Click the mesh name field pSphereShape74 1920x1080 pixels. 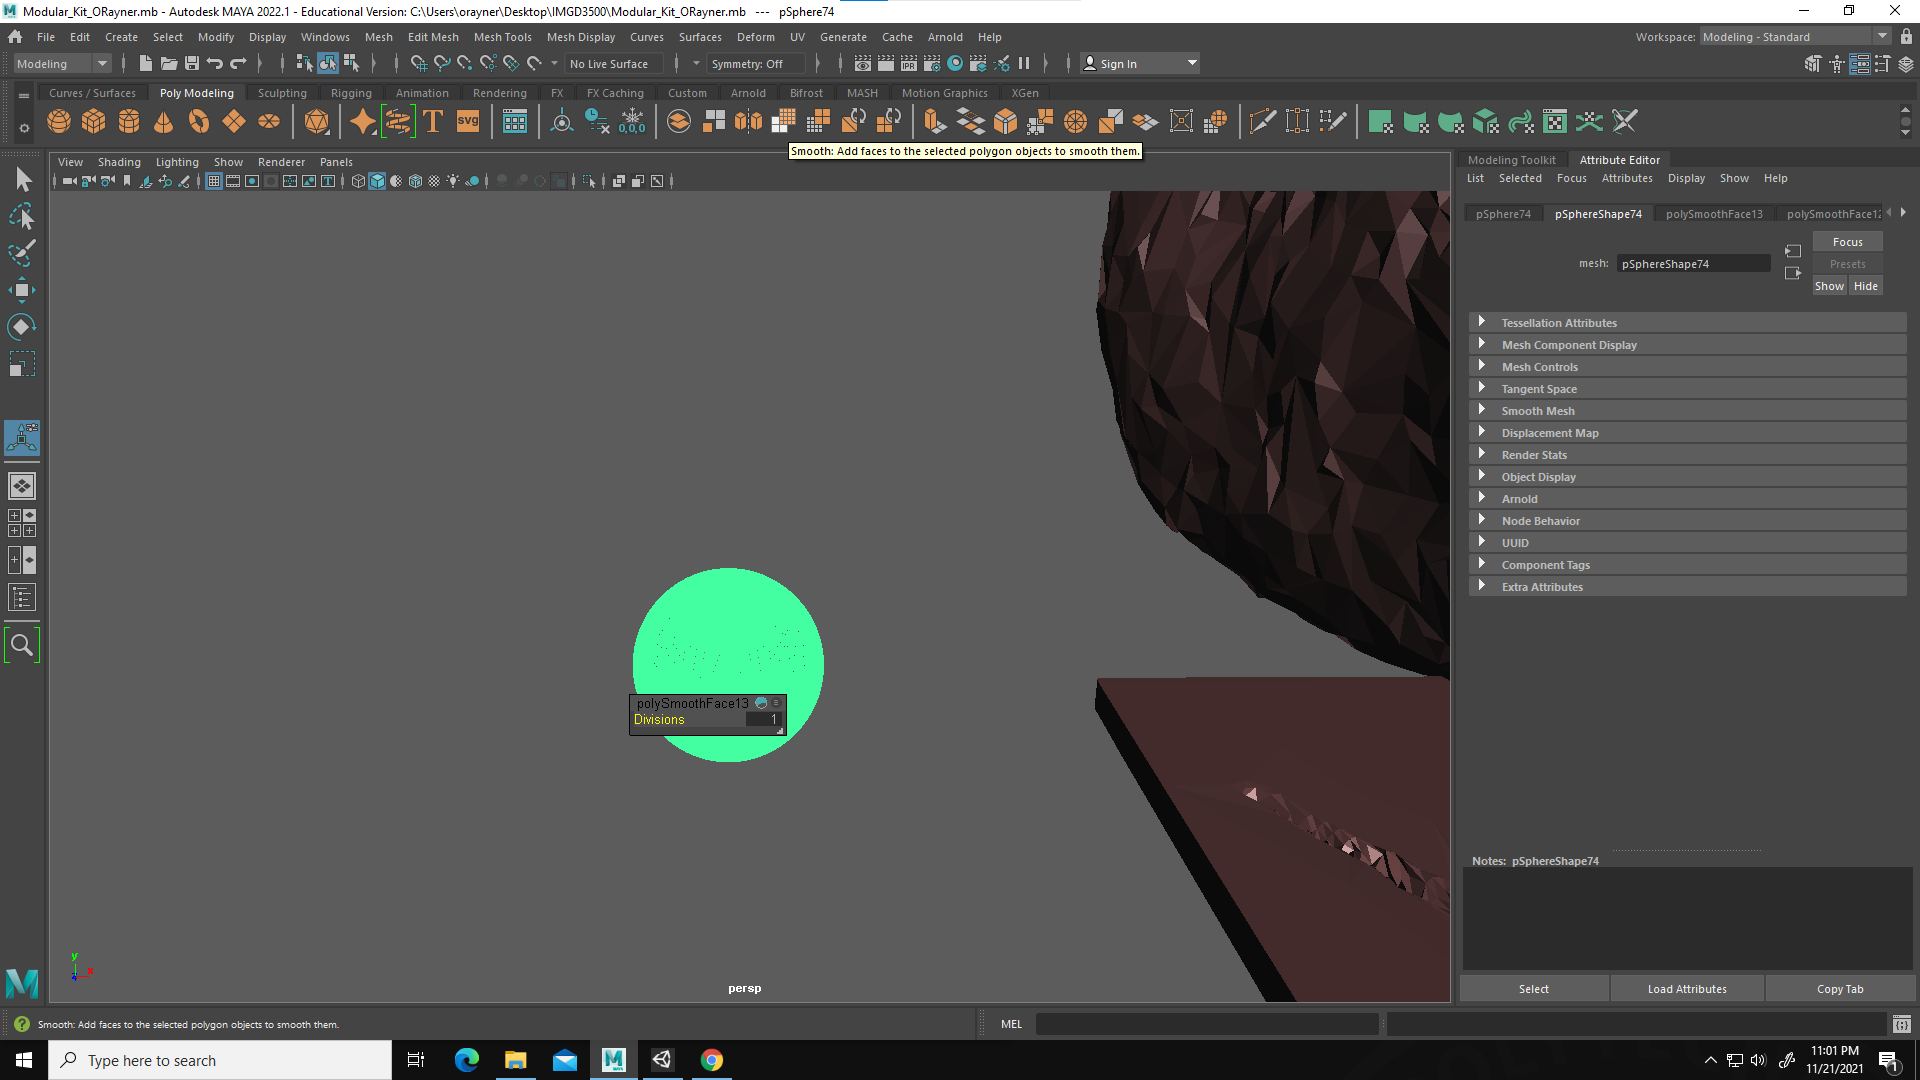click(1693, 264)
